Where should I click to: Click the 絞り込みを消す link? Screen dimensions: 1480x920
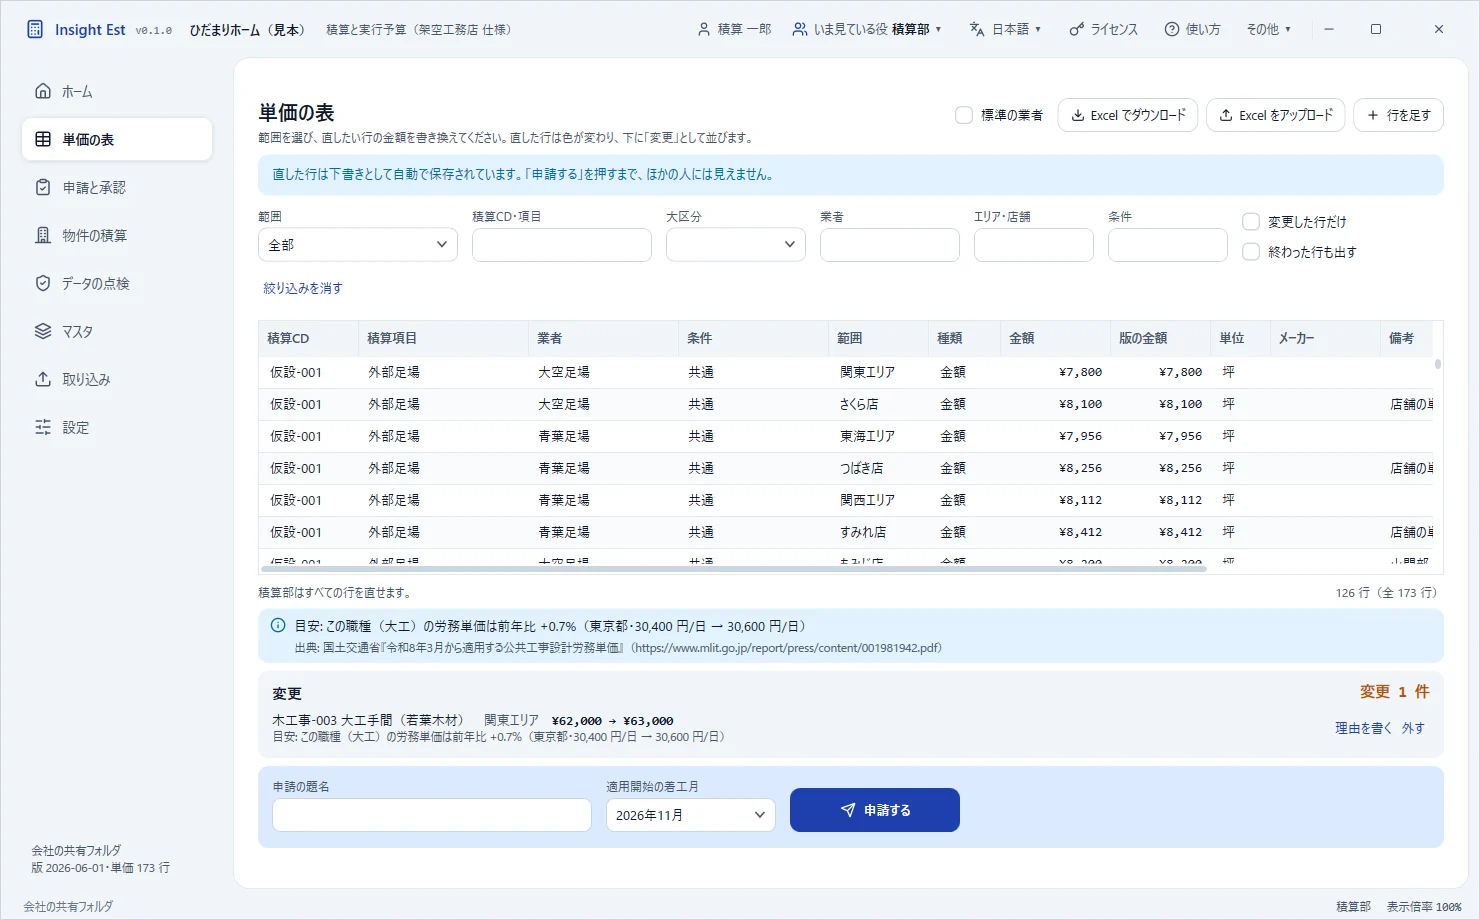(x=303, y=288)
